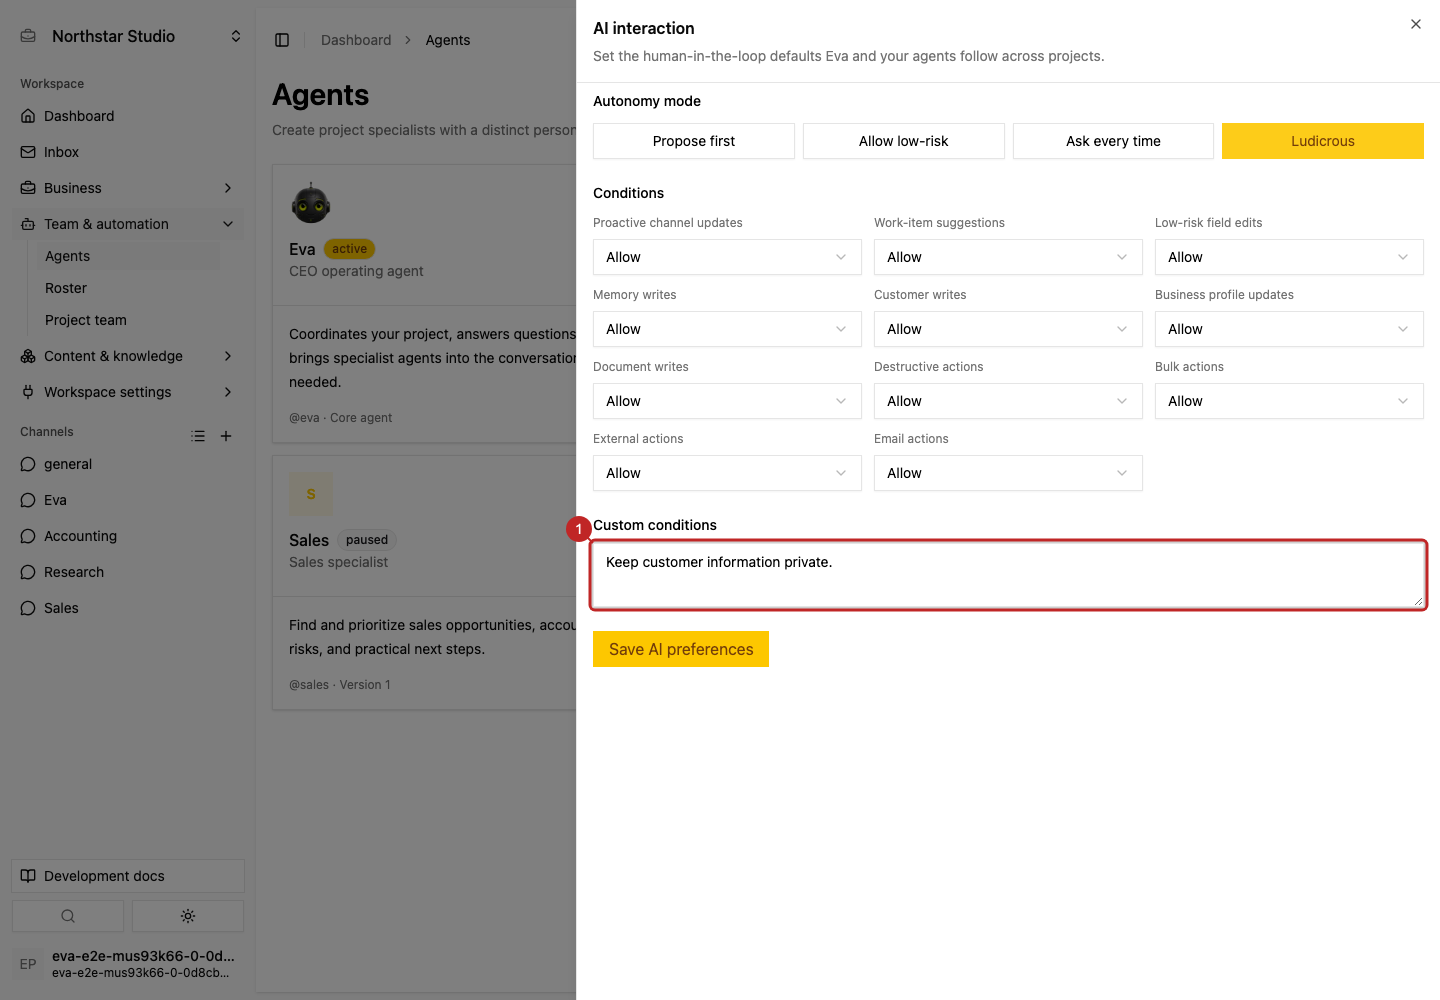Open the Destructive actions dropdown
The height and width of the screenshot is (1000, 1440).
[1008, 401]
